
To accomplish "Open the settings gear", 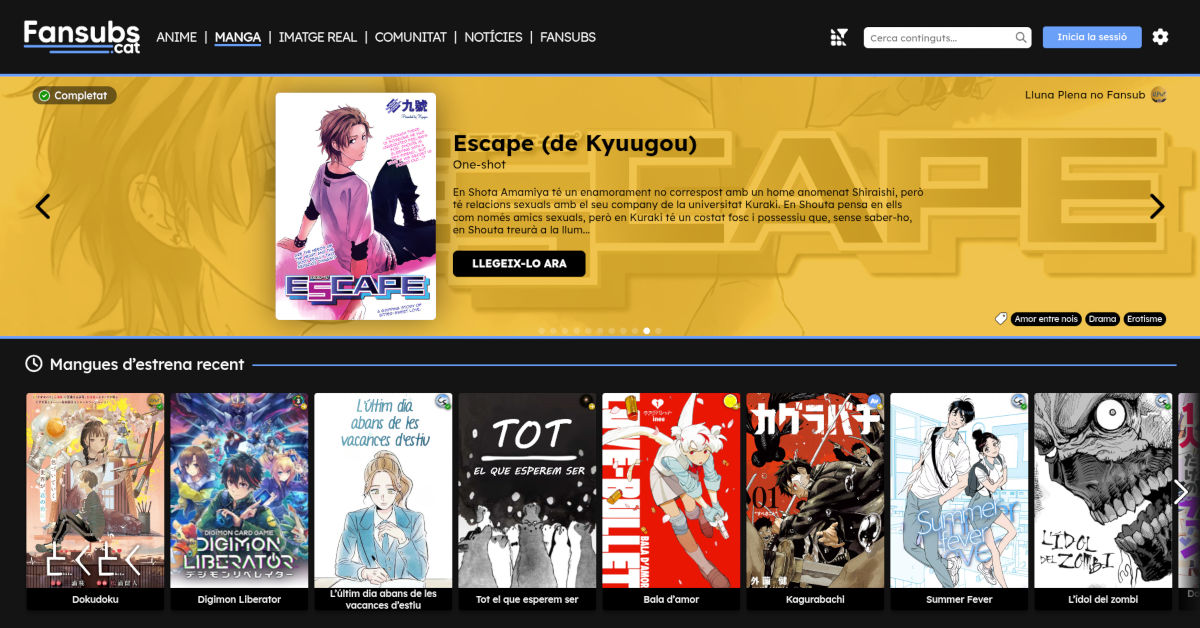I will coord(1160,37).
